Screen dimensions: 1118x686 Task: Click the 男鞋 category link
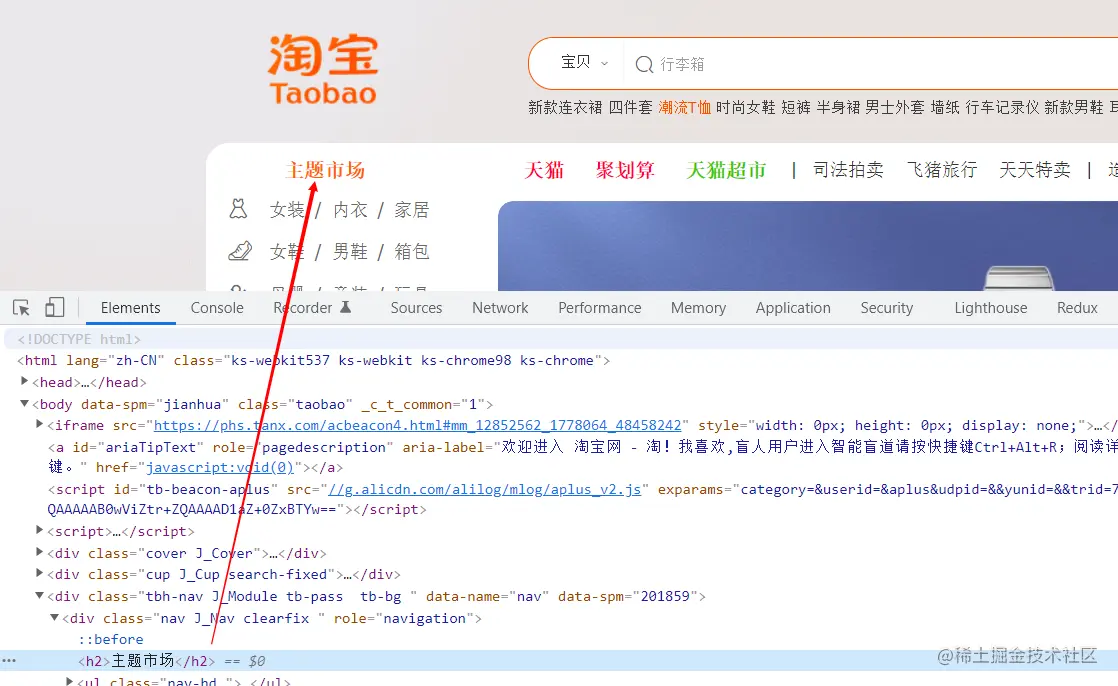pos(350,252)
